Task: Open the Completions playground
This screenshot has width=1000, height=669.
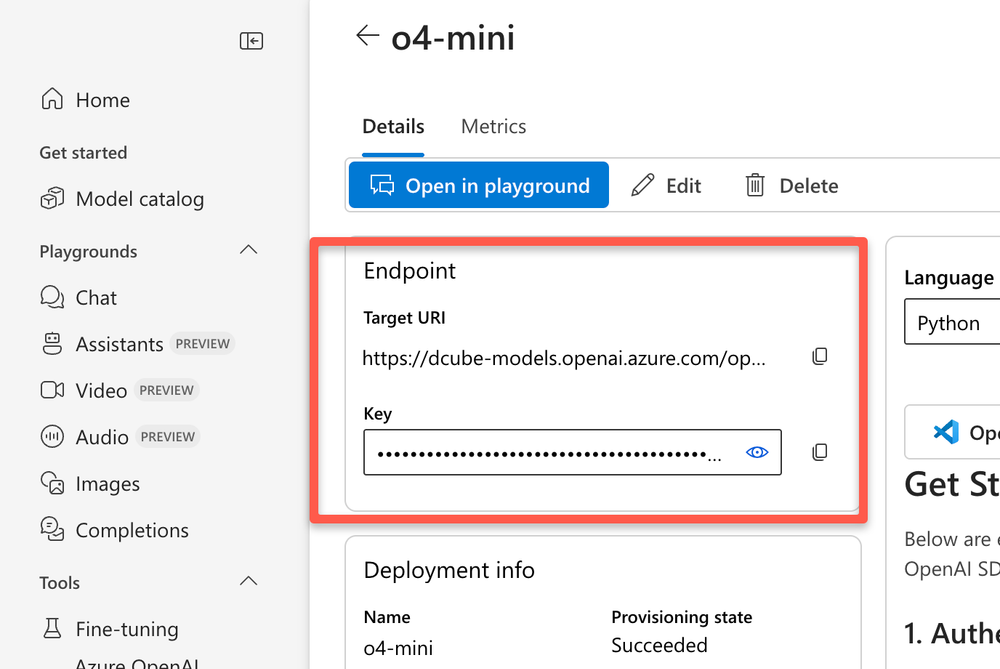Action: tap(131, 530)
